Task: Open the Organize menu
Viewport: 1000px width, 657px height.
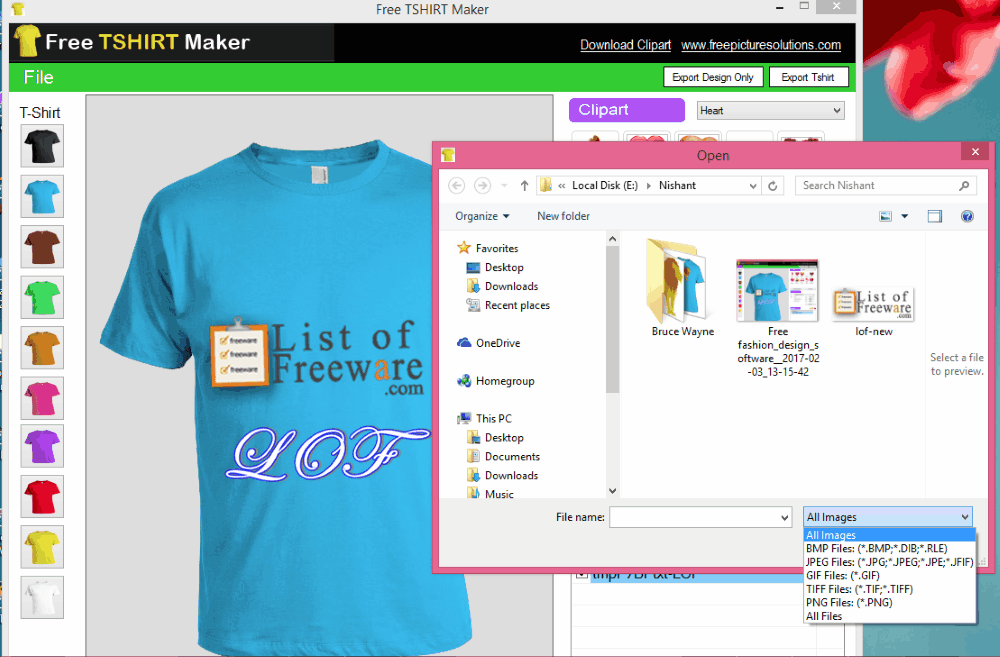Action: tap(482, 216)
